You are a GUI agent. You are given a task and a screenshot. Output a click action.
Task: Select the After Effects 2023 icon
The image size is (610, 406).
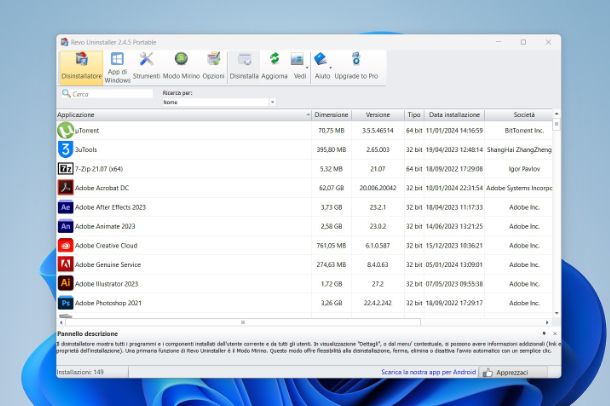pyautogui.click(x=65, y=207)
